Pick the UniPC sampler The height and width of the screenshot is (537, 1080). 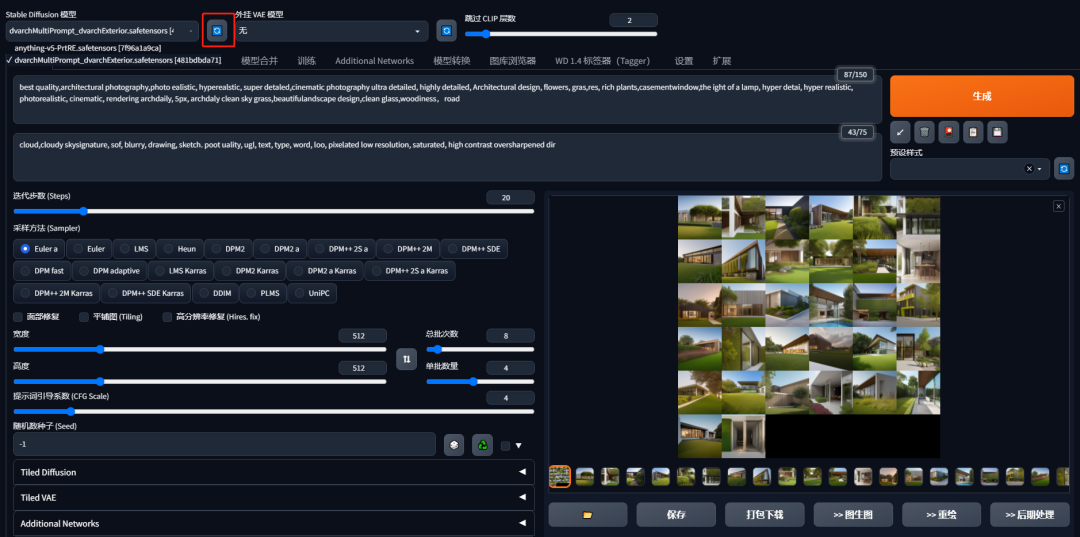click(x=311, y=293)
